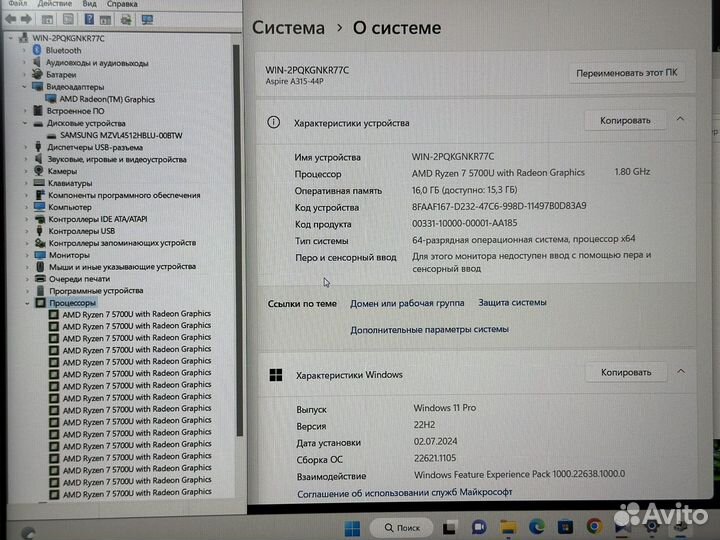
Task: Click the Батареи category icon
Action: pos(37,74)
